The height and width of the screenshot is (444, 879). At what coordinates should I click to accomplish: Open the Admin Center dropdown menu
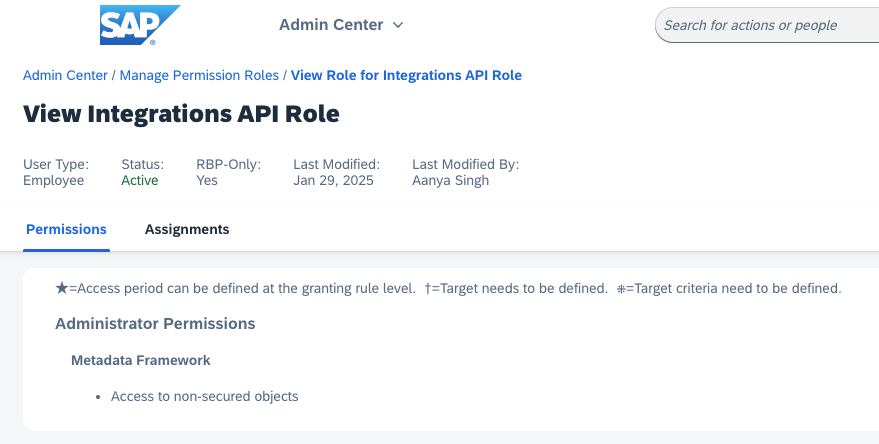point(341,25)
